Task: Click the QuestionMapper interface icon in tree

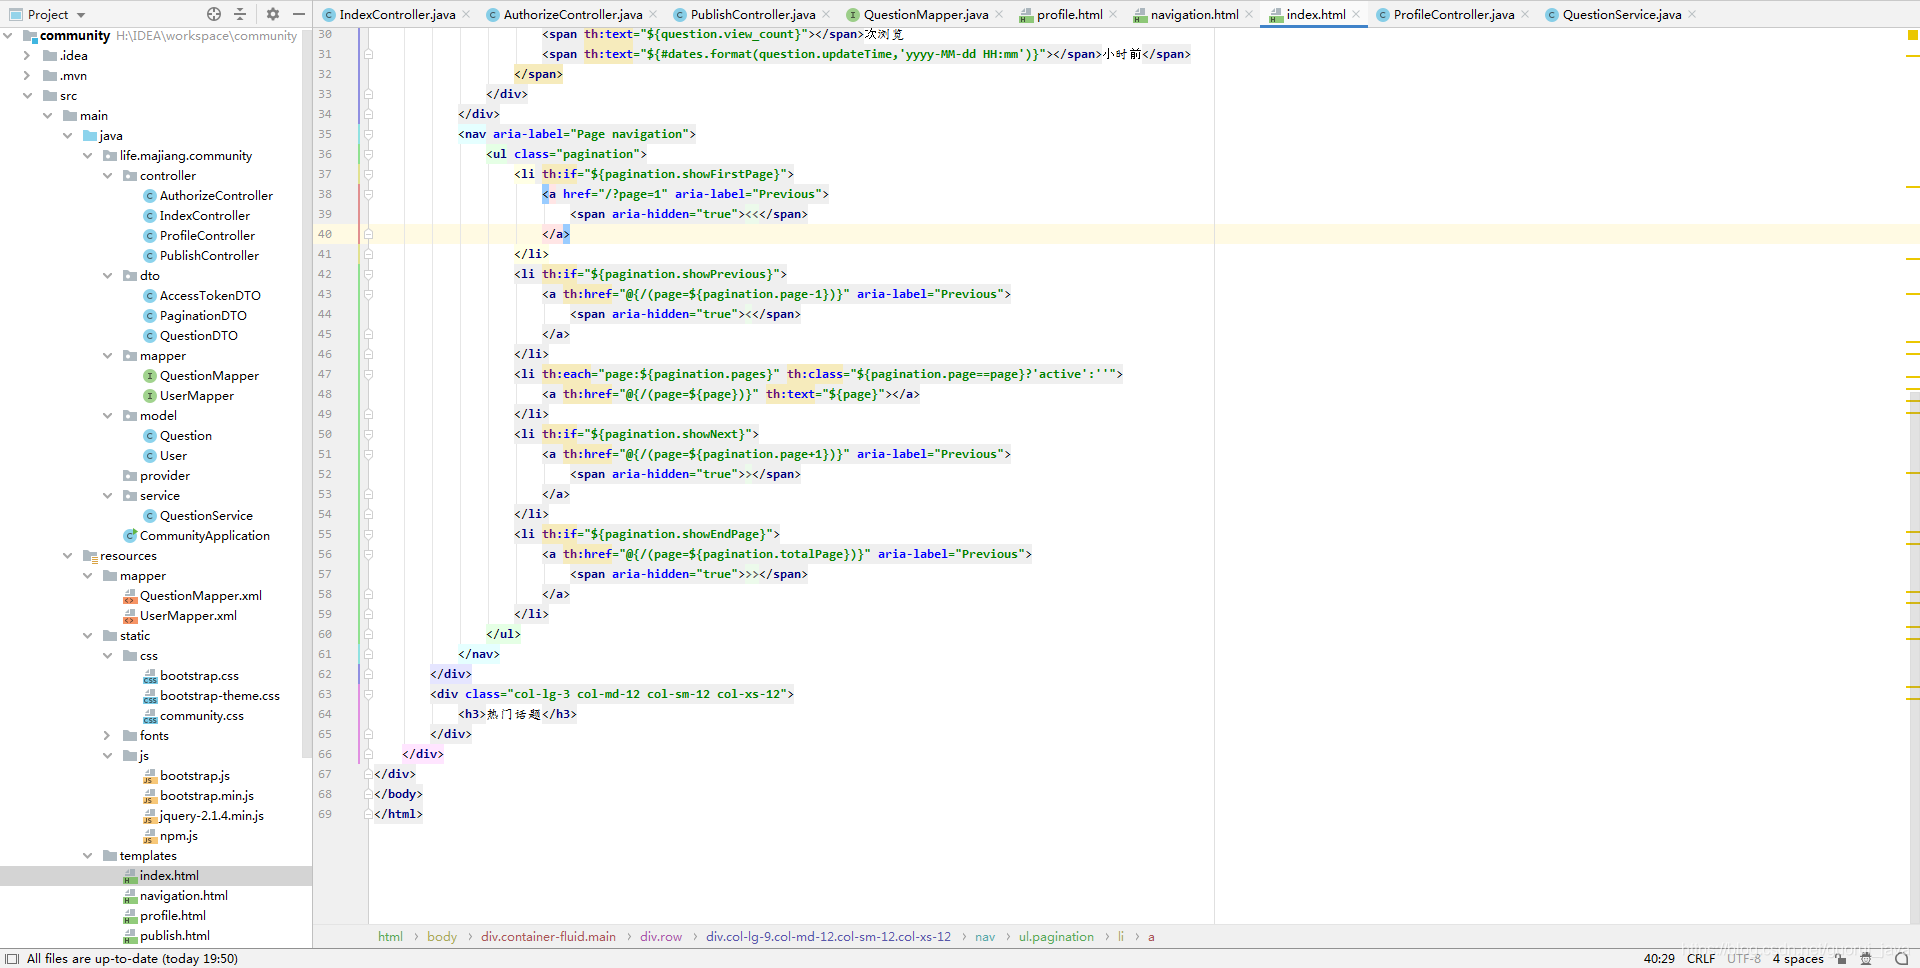Action: (150, 376)
